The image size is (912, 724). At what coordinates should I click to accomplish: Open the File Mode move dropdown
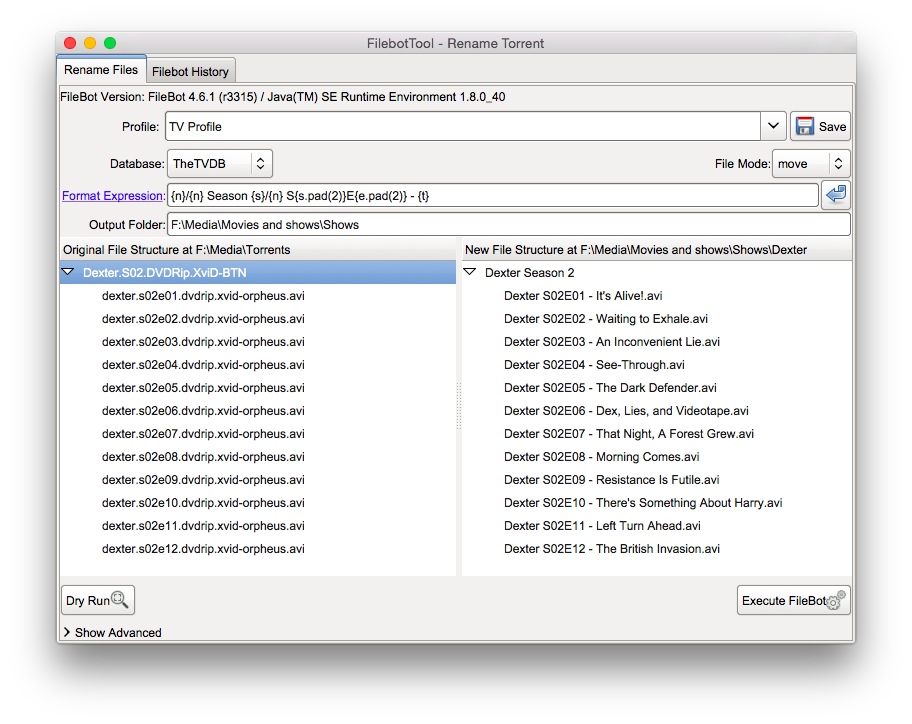811,164
